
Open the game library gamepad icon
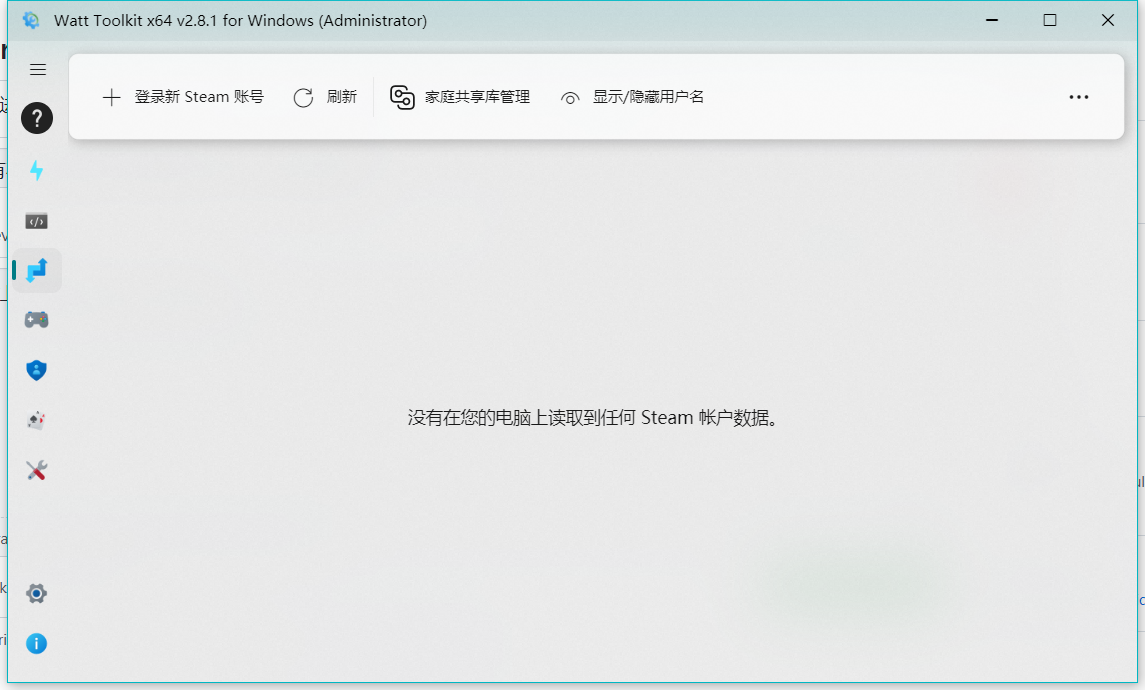click(x=37, y=319)
